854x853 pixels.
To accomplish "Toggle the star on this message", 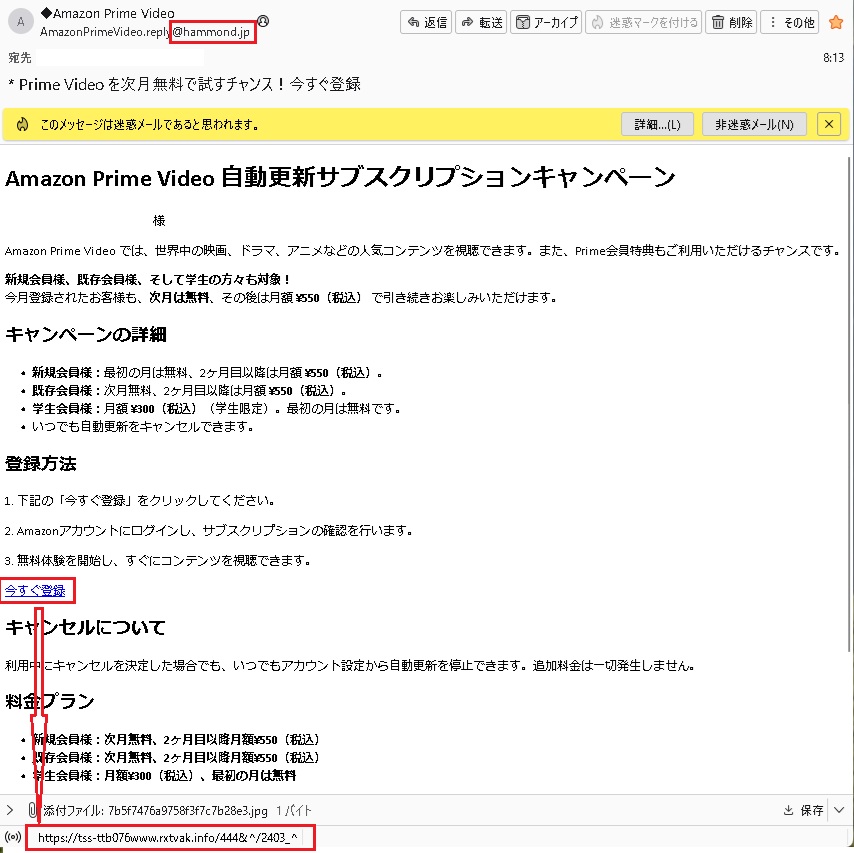I will pos(835,22).
